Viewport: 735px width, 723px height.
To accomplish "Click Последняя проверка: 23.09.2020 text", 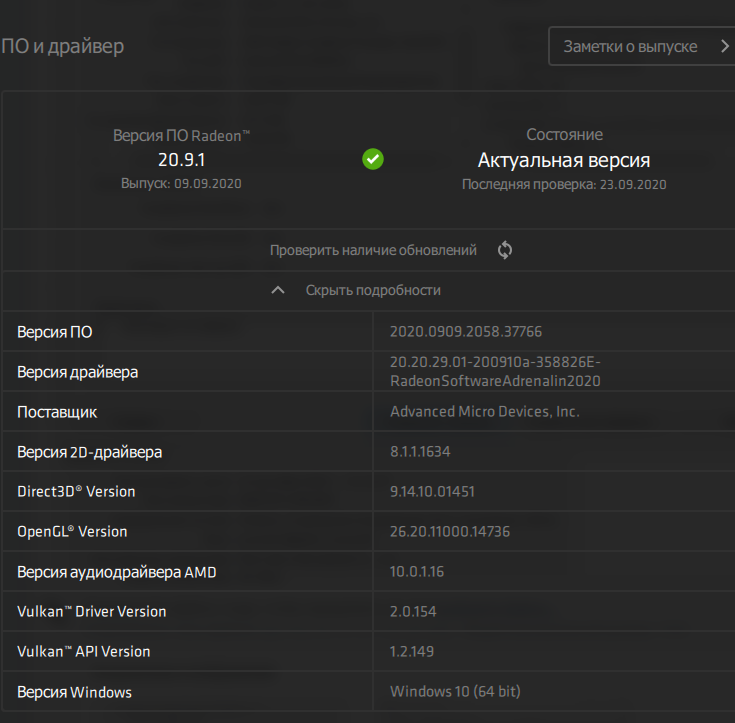I will 564,184.
